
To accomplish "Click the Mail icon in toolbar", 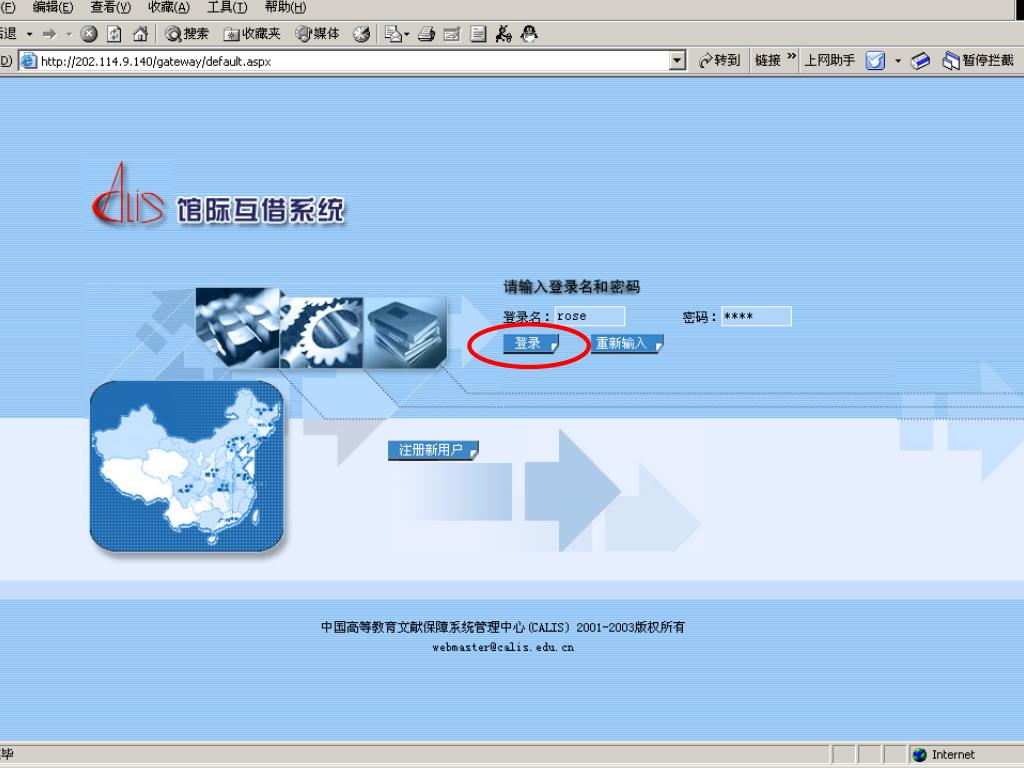I will click(x=392, y=34).
